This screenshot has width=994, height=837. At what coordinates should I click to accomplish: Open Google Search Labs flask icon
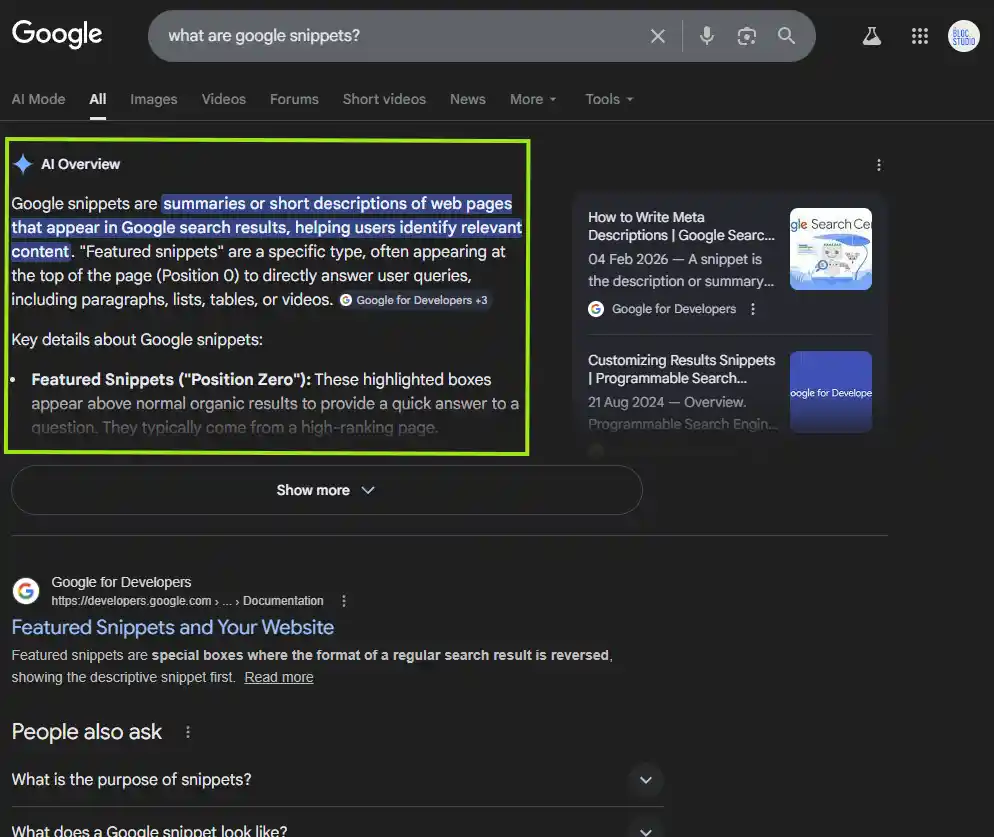pyautogui.click(x=871, y=35)
